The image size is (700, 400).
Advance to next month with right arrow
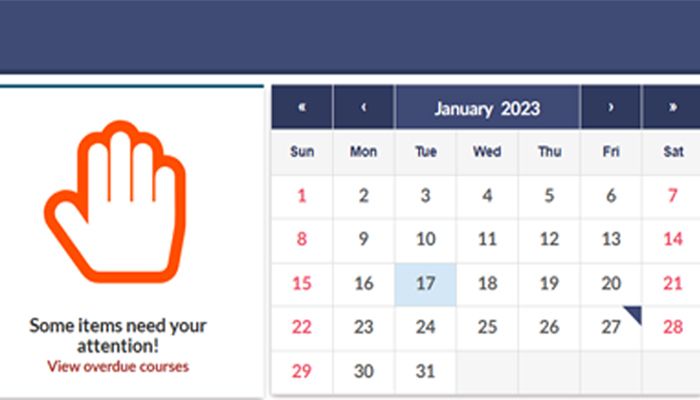click(x=610, y=108)
